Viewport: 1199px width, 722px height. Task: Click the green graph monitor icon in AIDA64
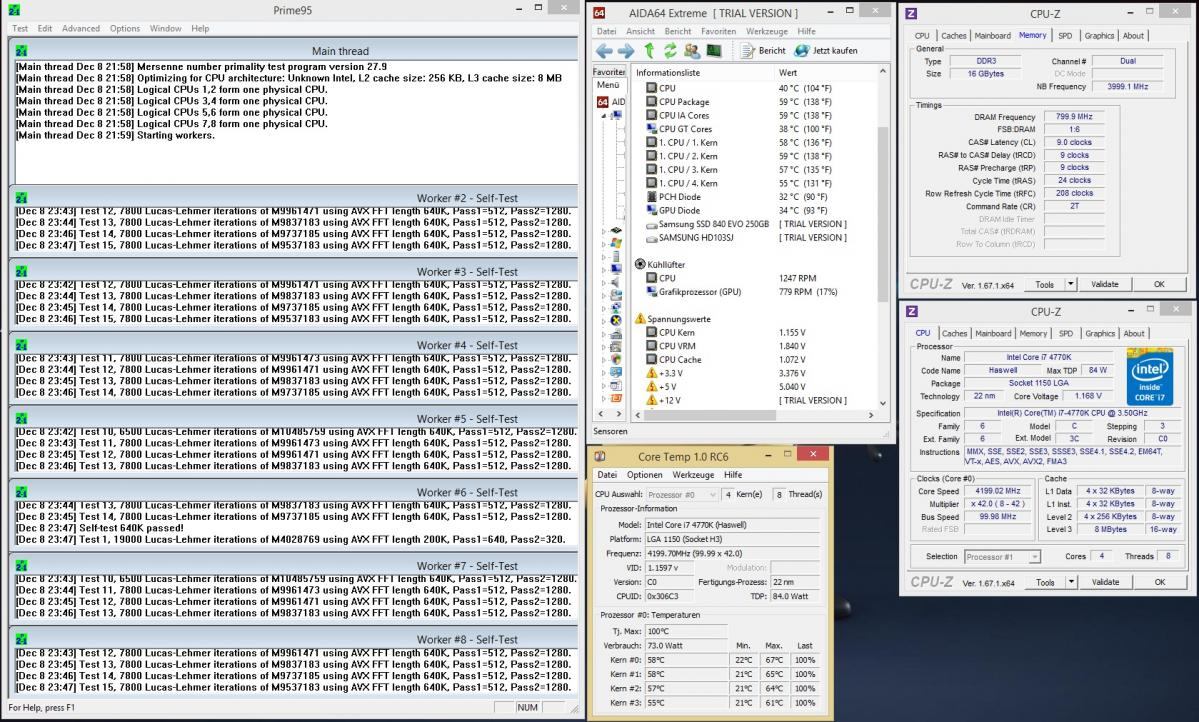point(714,50)
